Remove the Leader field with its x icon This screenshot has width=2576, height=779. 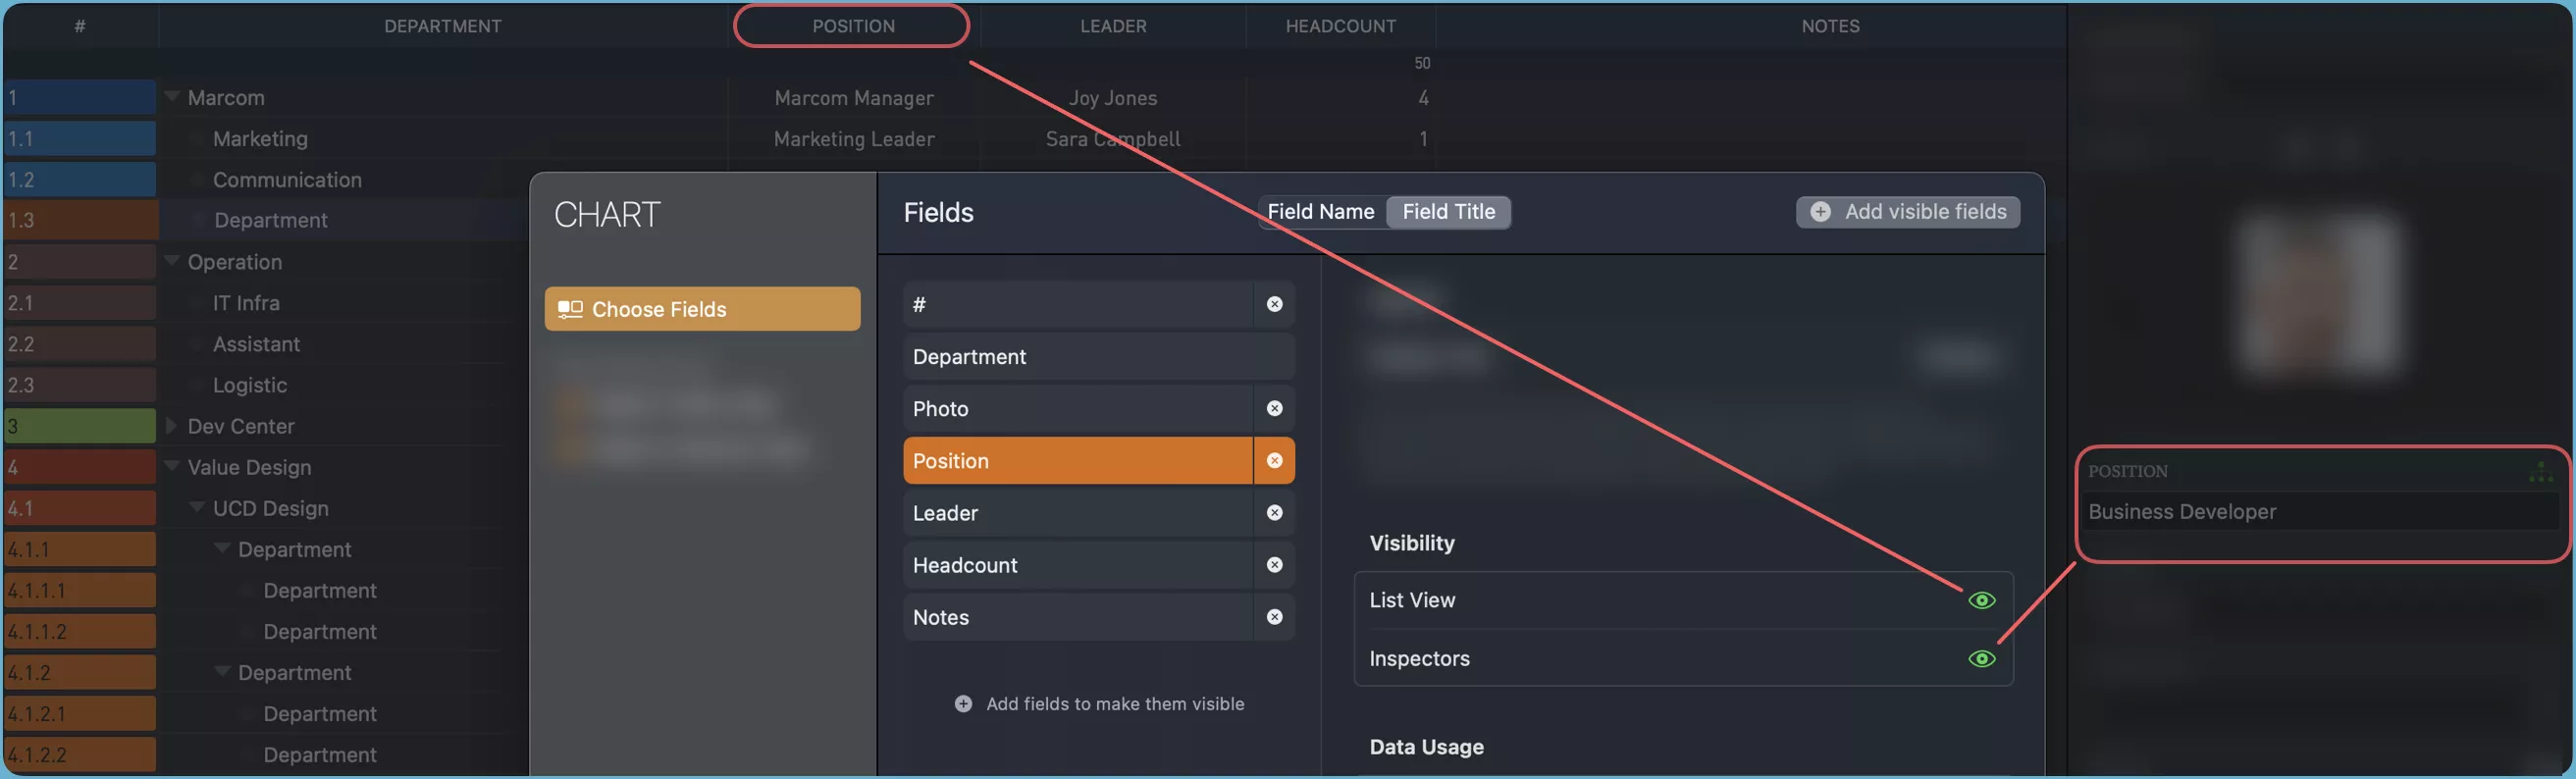pyautogui.click(x=1274, y=512)
